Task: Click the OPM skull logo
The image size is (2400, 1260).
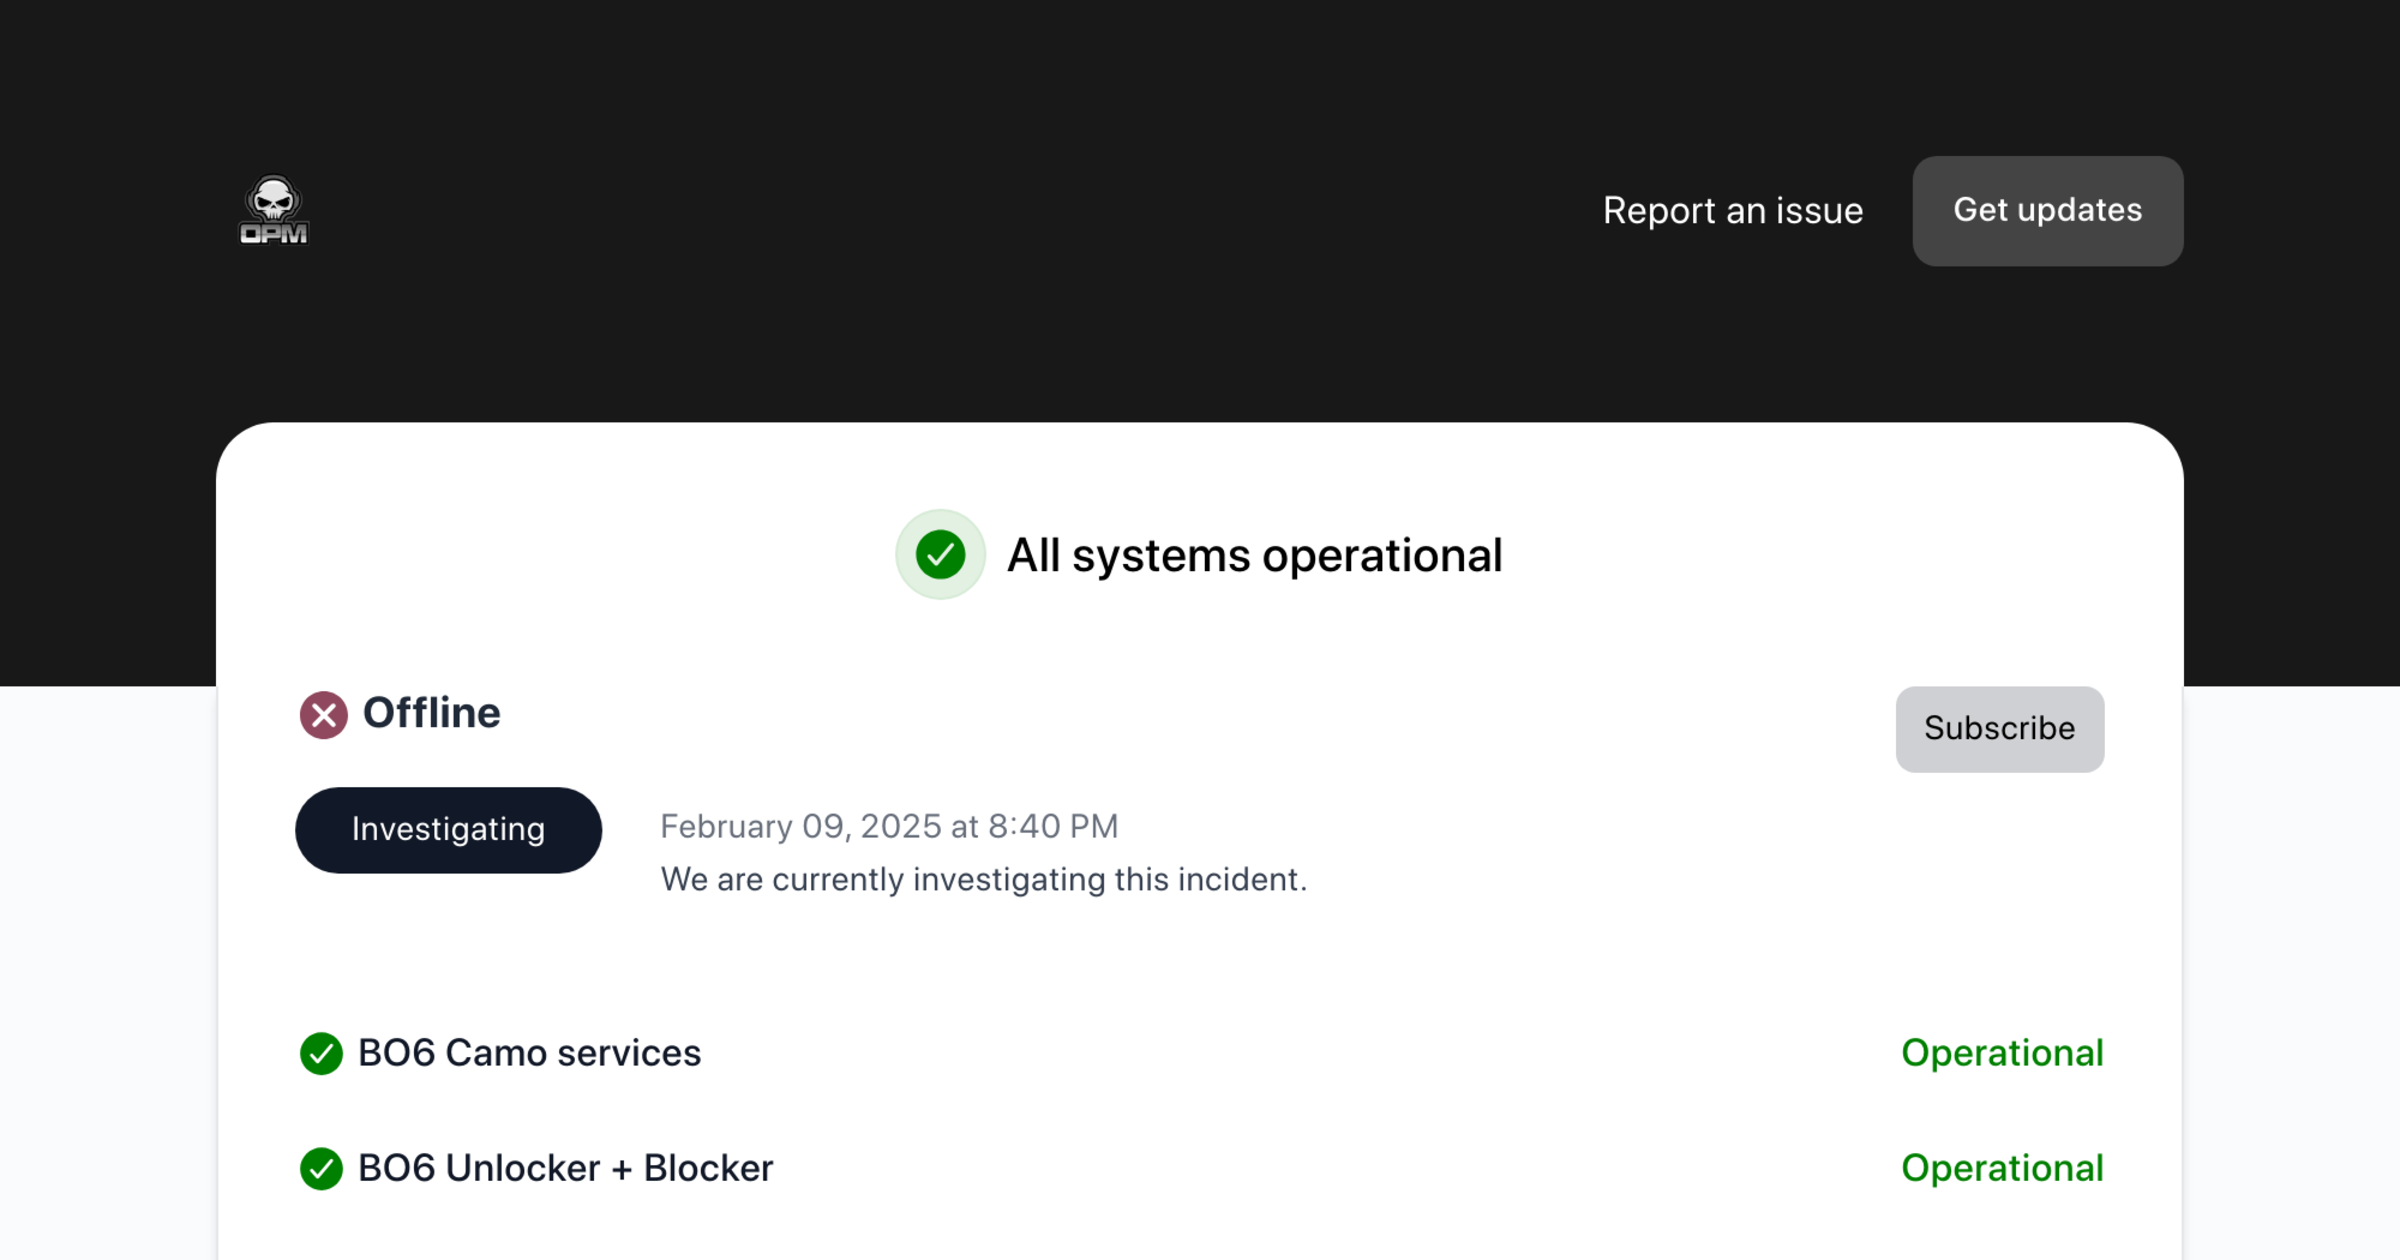Action: tap(273, 210)
